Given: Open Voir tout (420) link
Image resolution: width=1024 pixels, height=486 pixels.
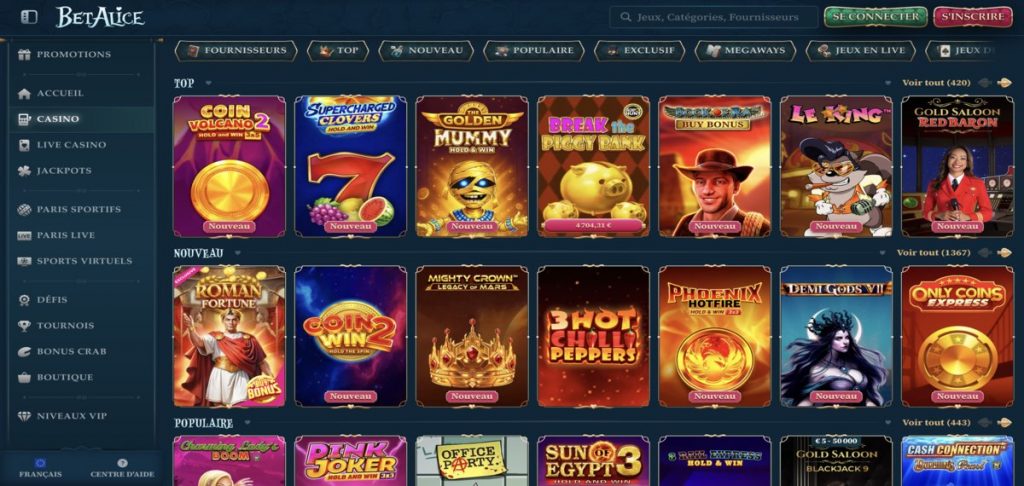Looking at the screenshot, I should 936,83.
